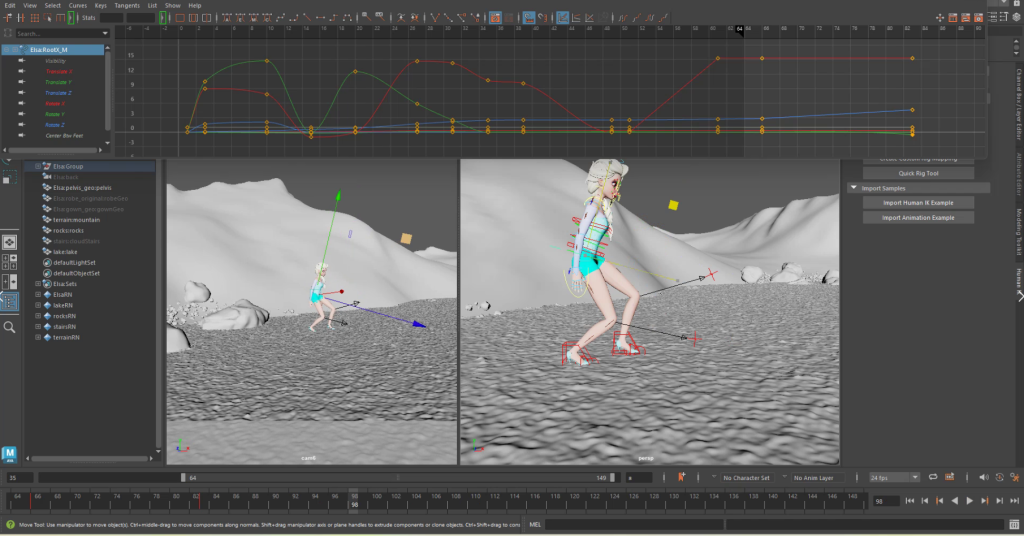Click the time slider current frame marker at 98
1024x536 pixels.
[354, 500]
